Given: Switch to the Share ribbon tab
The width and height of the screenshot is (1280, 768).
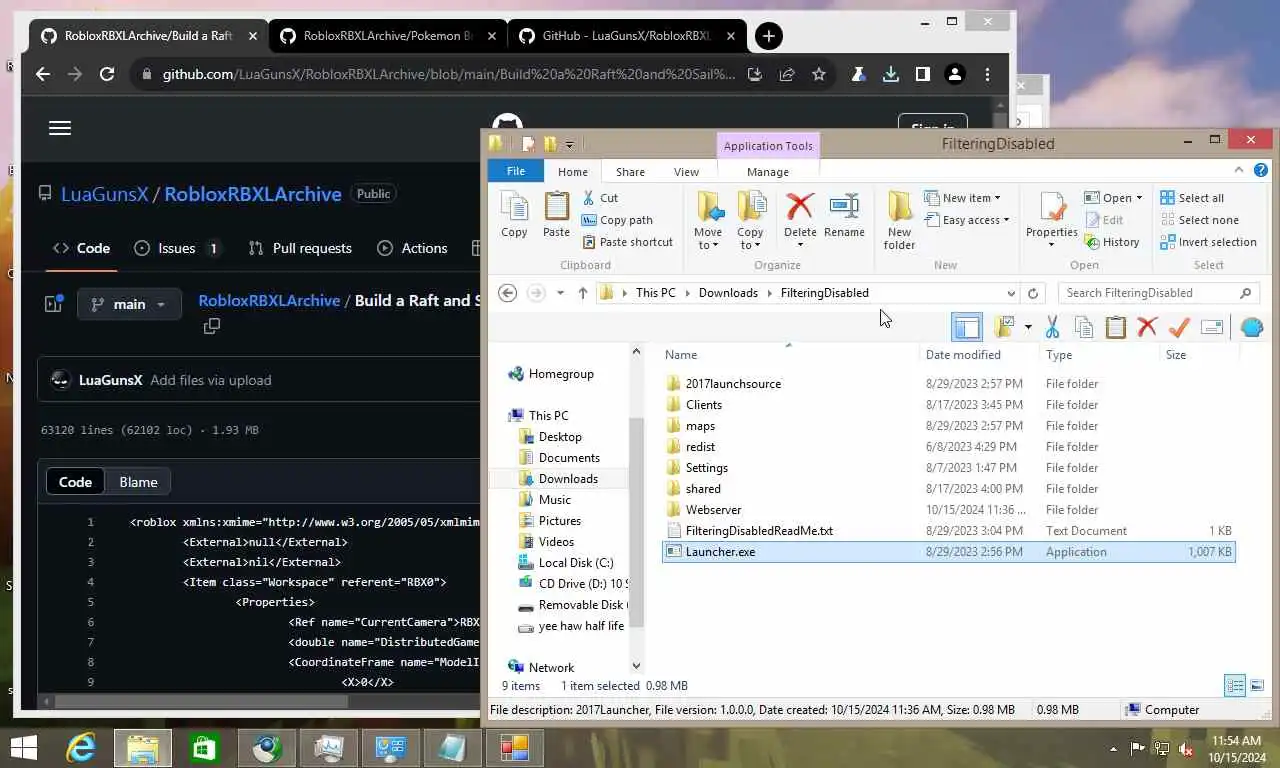Looking at the screenshot, I should (630, 172).
